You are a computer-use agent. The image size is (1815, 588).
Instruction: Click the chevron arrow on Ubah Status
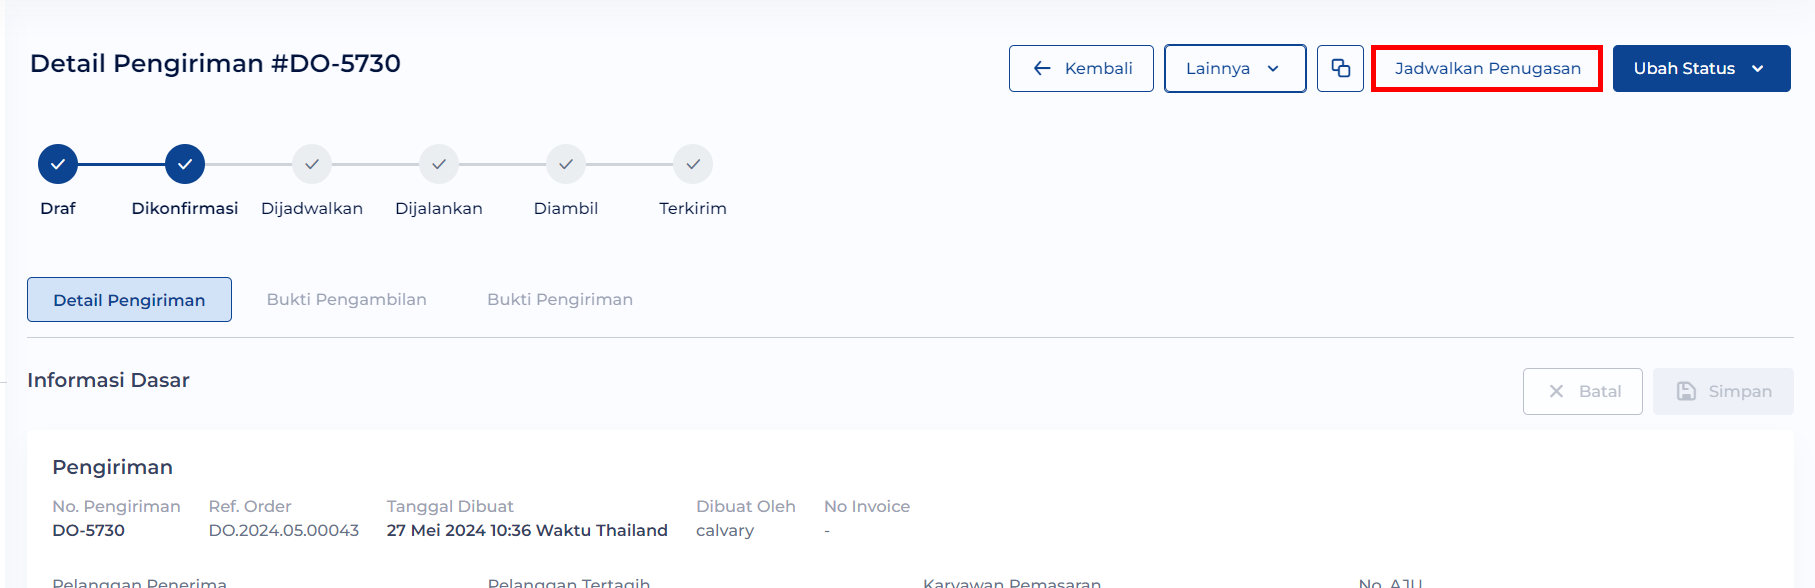click(1758, 68)
